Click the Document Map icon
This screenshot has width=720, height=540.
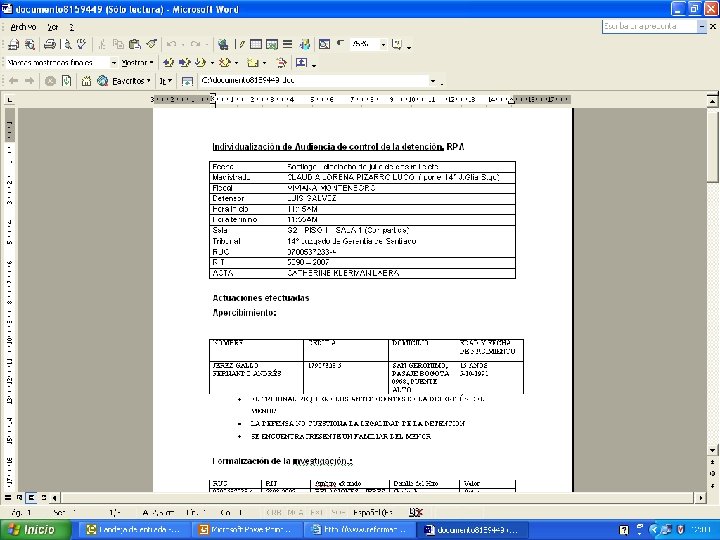coord(324,44)
